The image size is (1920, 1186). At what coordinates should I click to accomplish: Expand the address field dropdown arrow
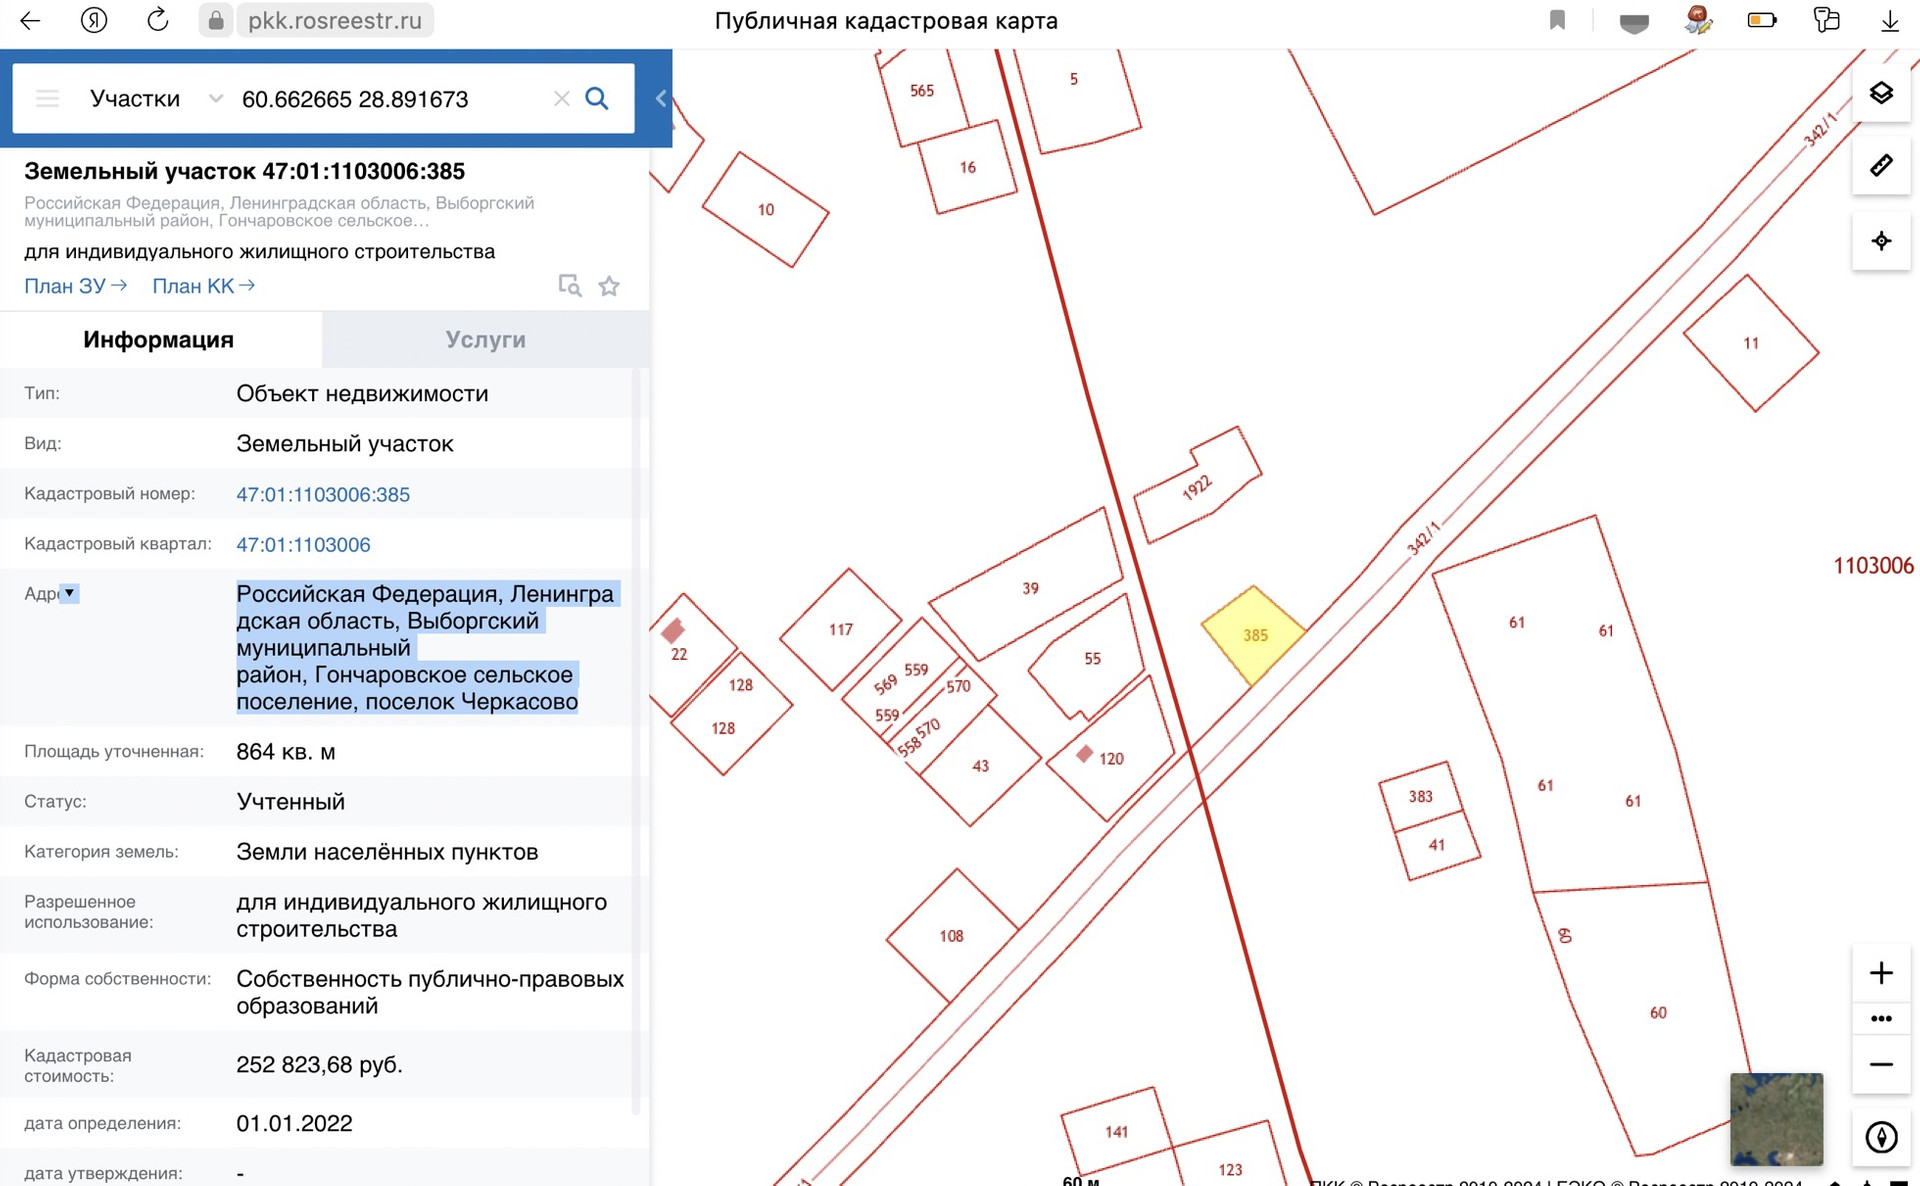pyautogui.click(x=69, y=593)
